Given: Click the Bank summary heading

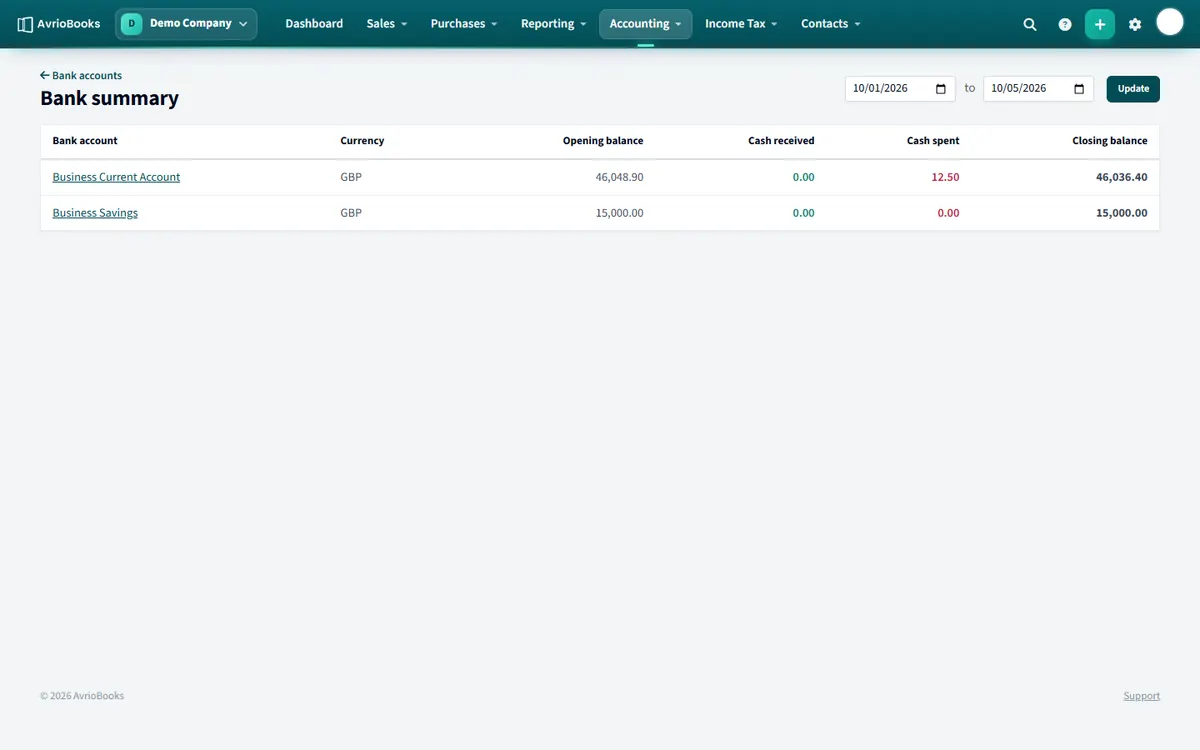Looking at the screenshot, I should click(x=109, y=98).
